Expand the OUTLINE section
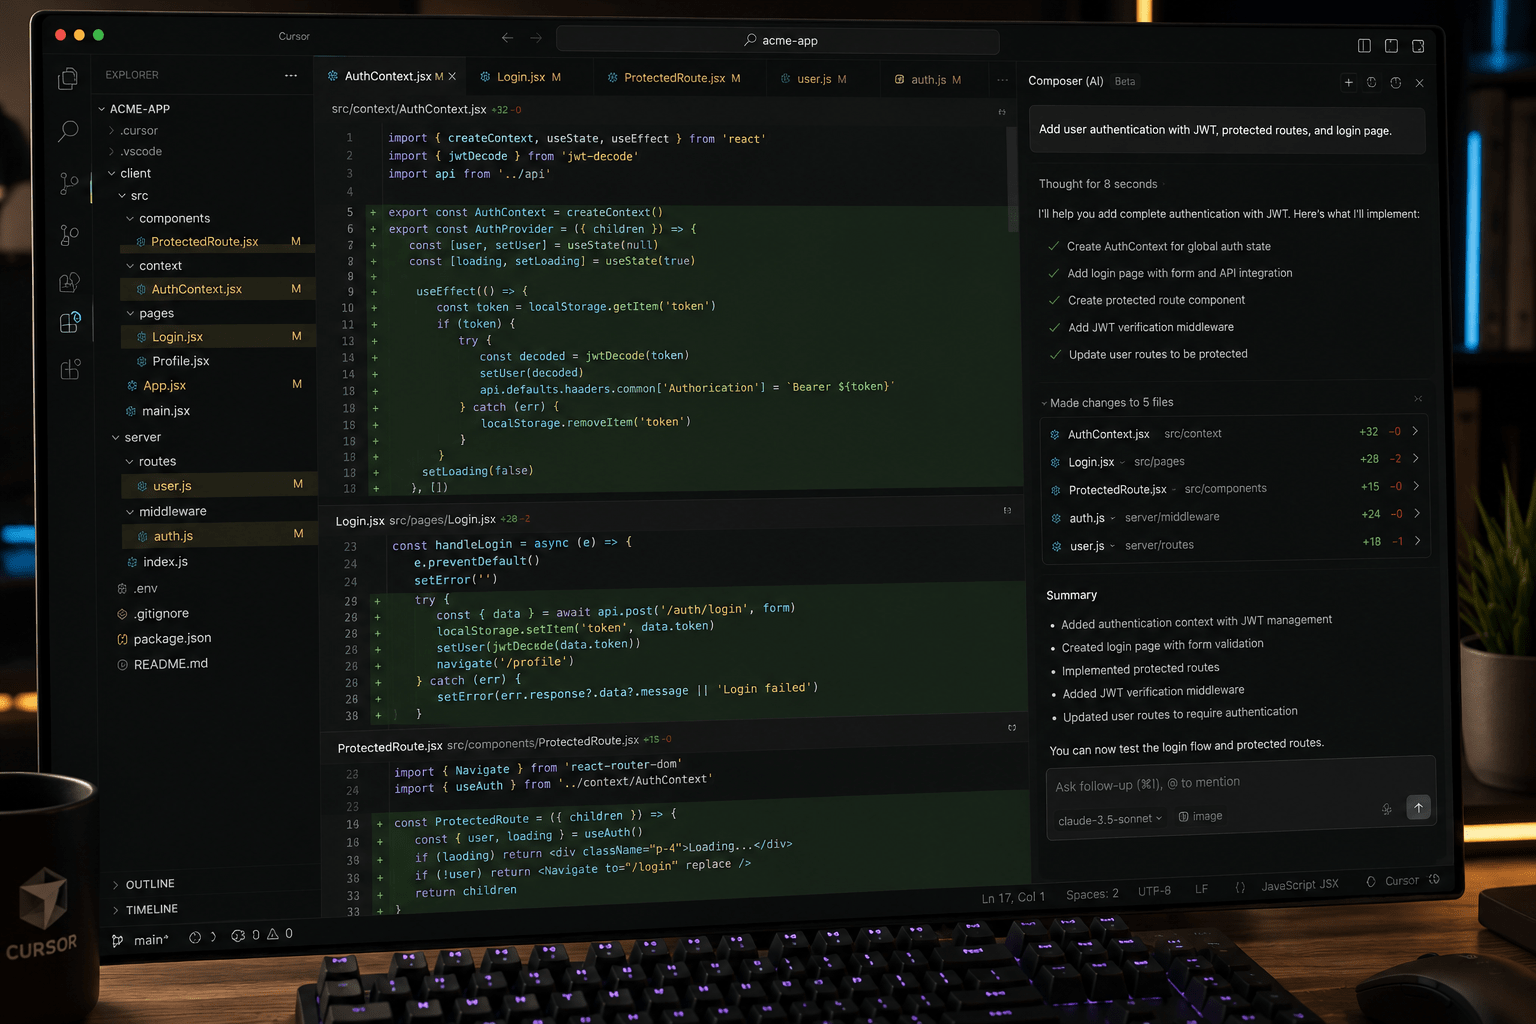Viewport: 1536px width, 1024px height. [143, 884]
